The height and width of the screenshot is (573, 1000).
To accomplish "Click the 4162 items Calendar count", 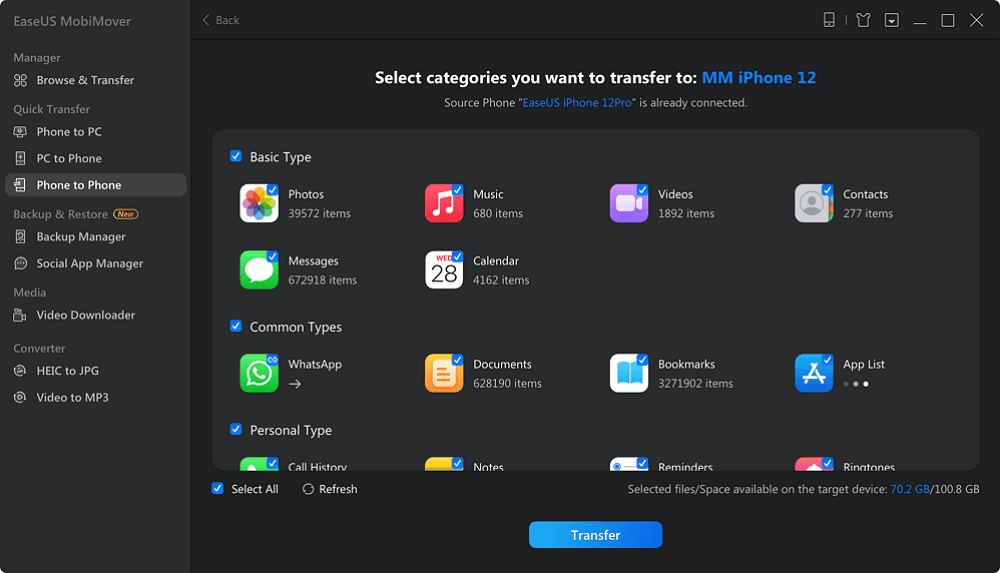I will tap(501, 280).
